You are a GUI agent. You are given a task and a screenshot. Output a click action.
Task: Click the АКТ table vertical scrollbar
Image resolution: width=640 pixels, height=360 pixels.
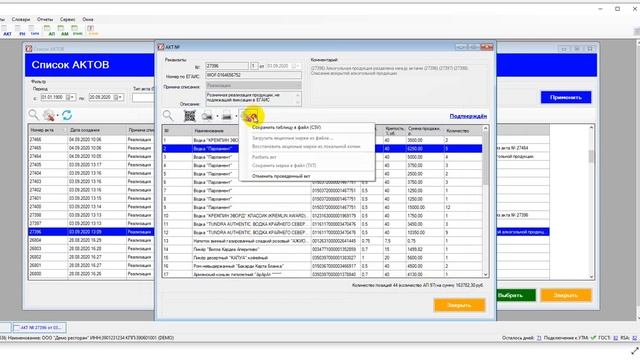(485, 202)
